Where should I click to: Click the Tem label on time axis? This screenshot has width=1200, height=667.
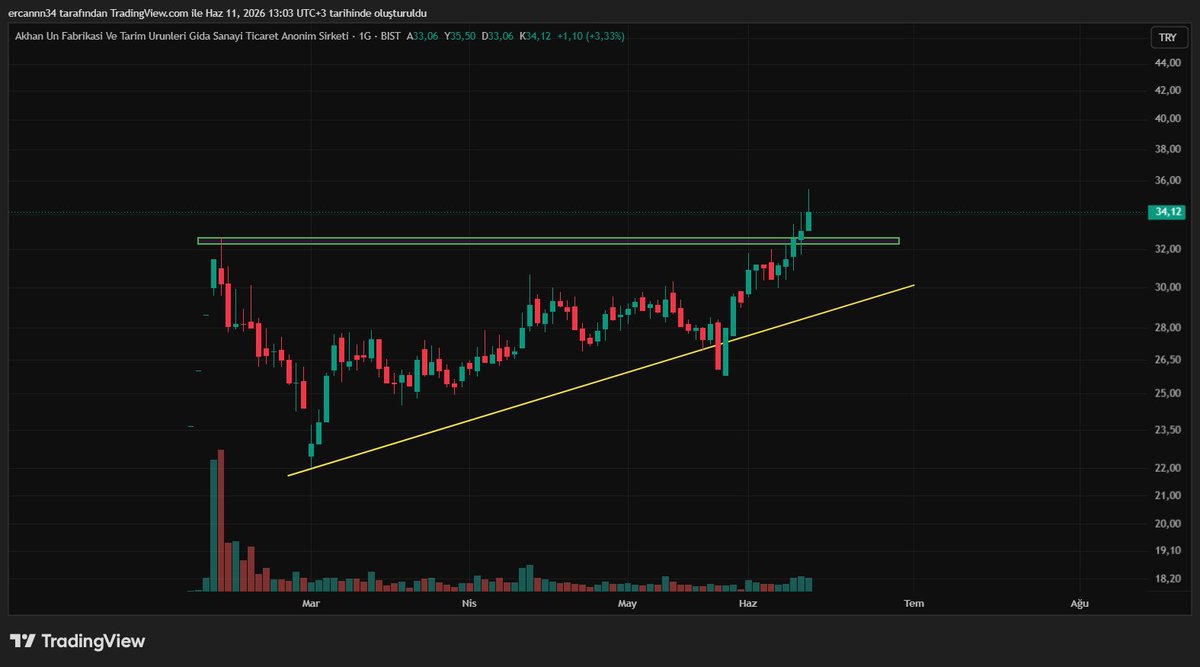[912, 604]
